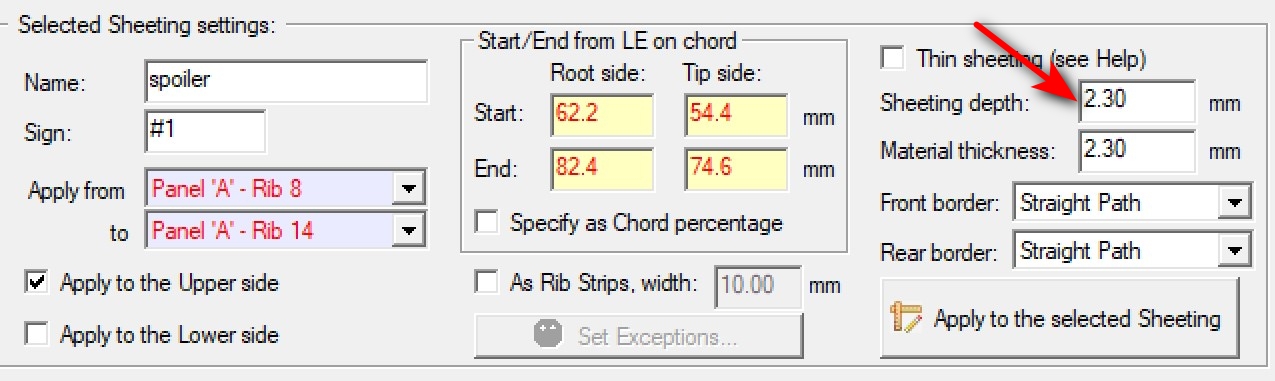
Task: Click the Set Exceptions face icon
Action: click(547, 335)
